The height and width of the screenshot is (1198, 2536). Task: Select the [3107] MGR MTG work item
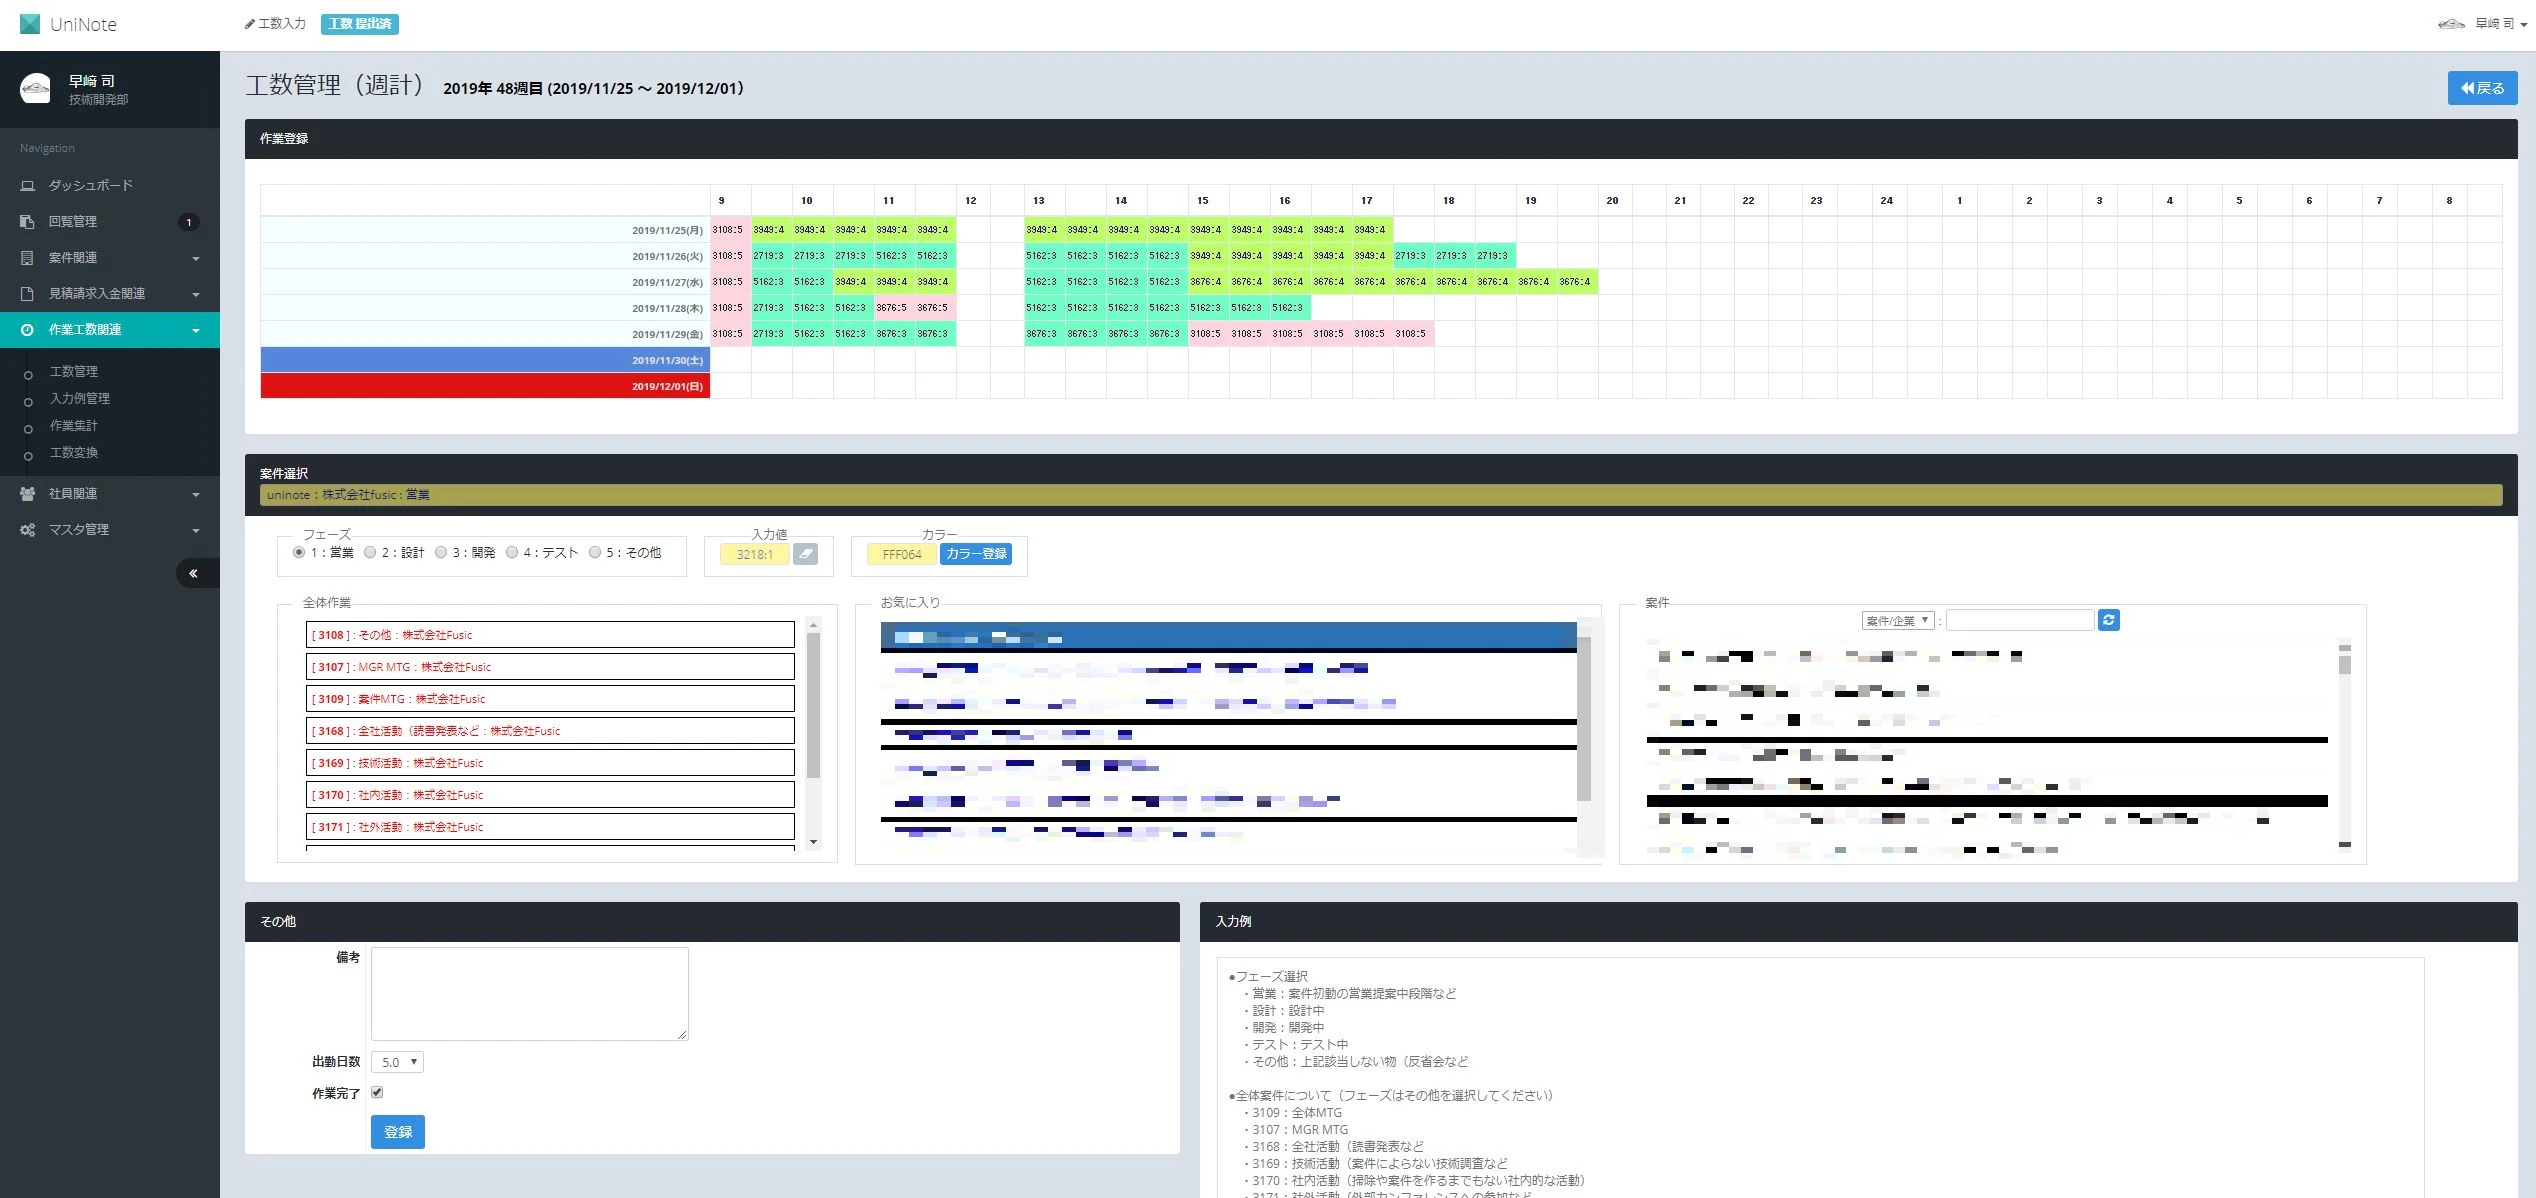pyautogui.click(x=550, y=667)
